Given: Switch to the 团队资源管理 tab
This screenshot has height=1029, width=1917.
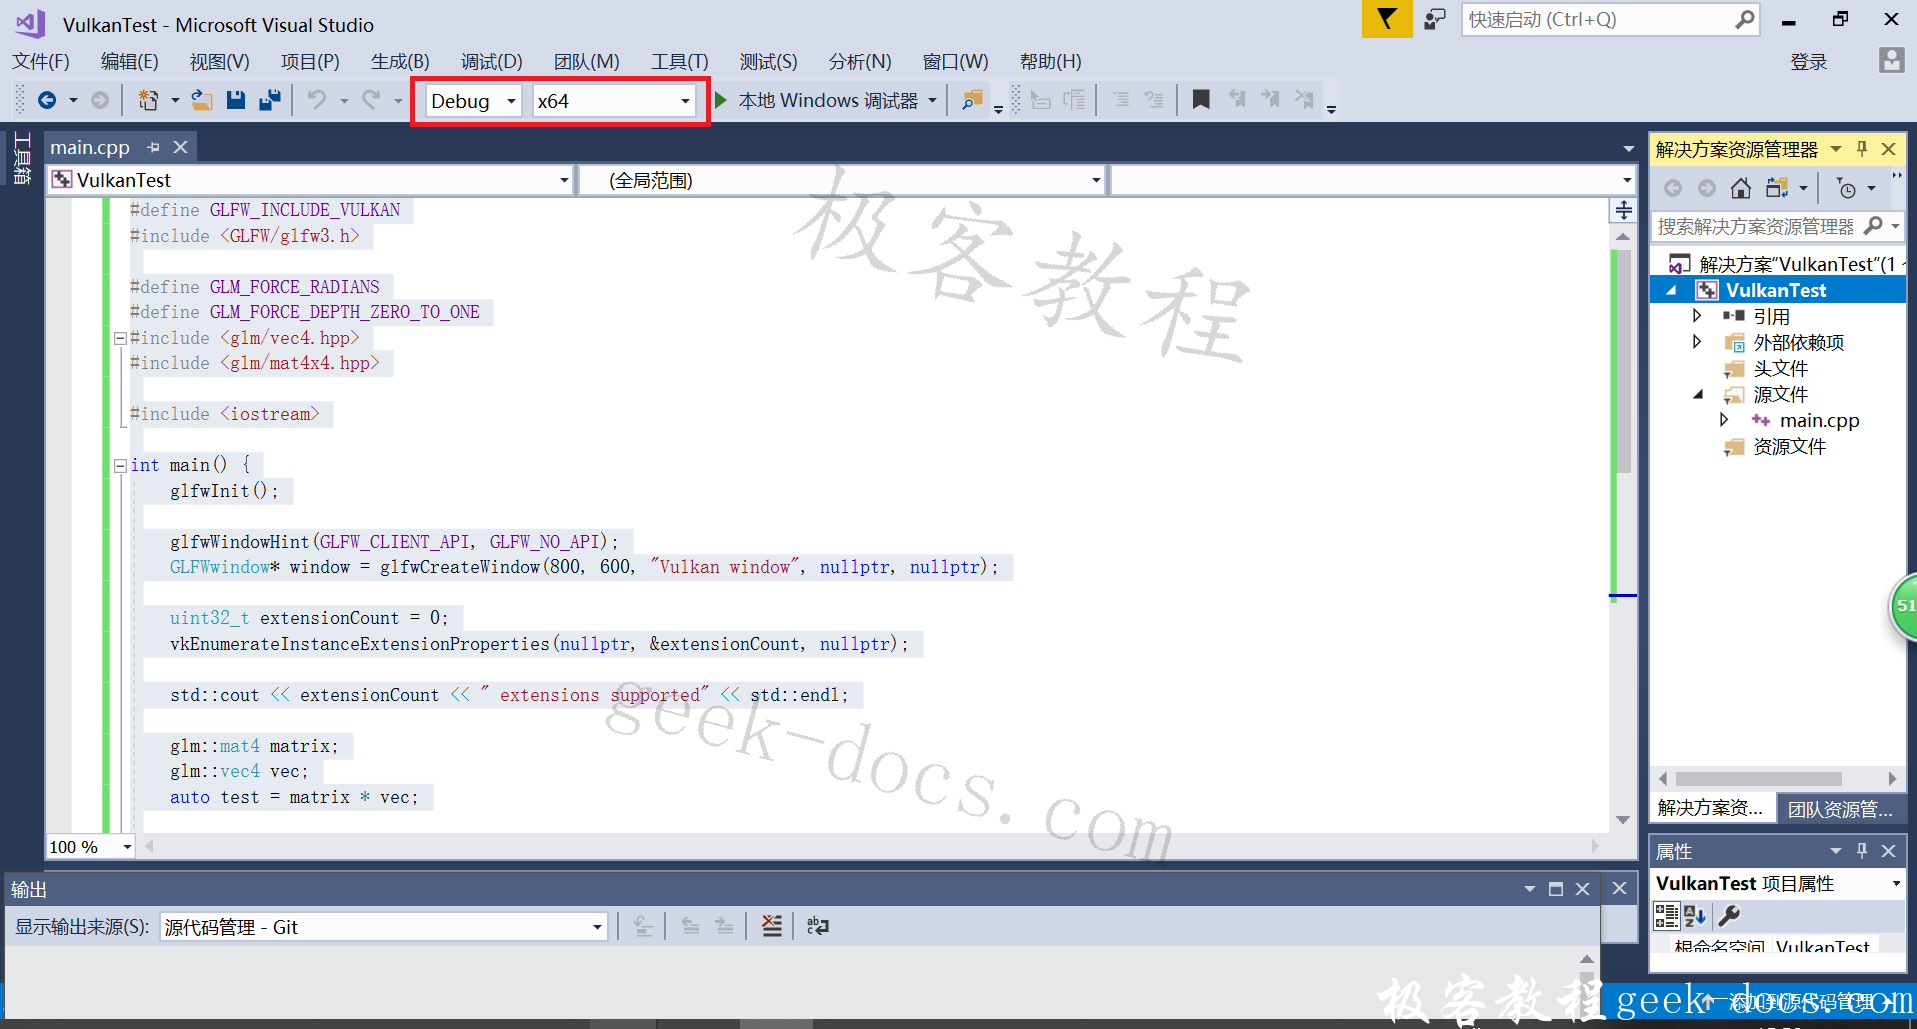Looking at the screenshot, I should [x=1840, y=809].
